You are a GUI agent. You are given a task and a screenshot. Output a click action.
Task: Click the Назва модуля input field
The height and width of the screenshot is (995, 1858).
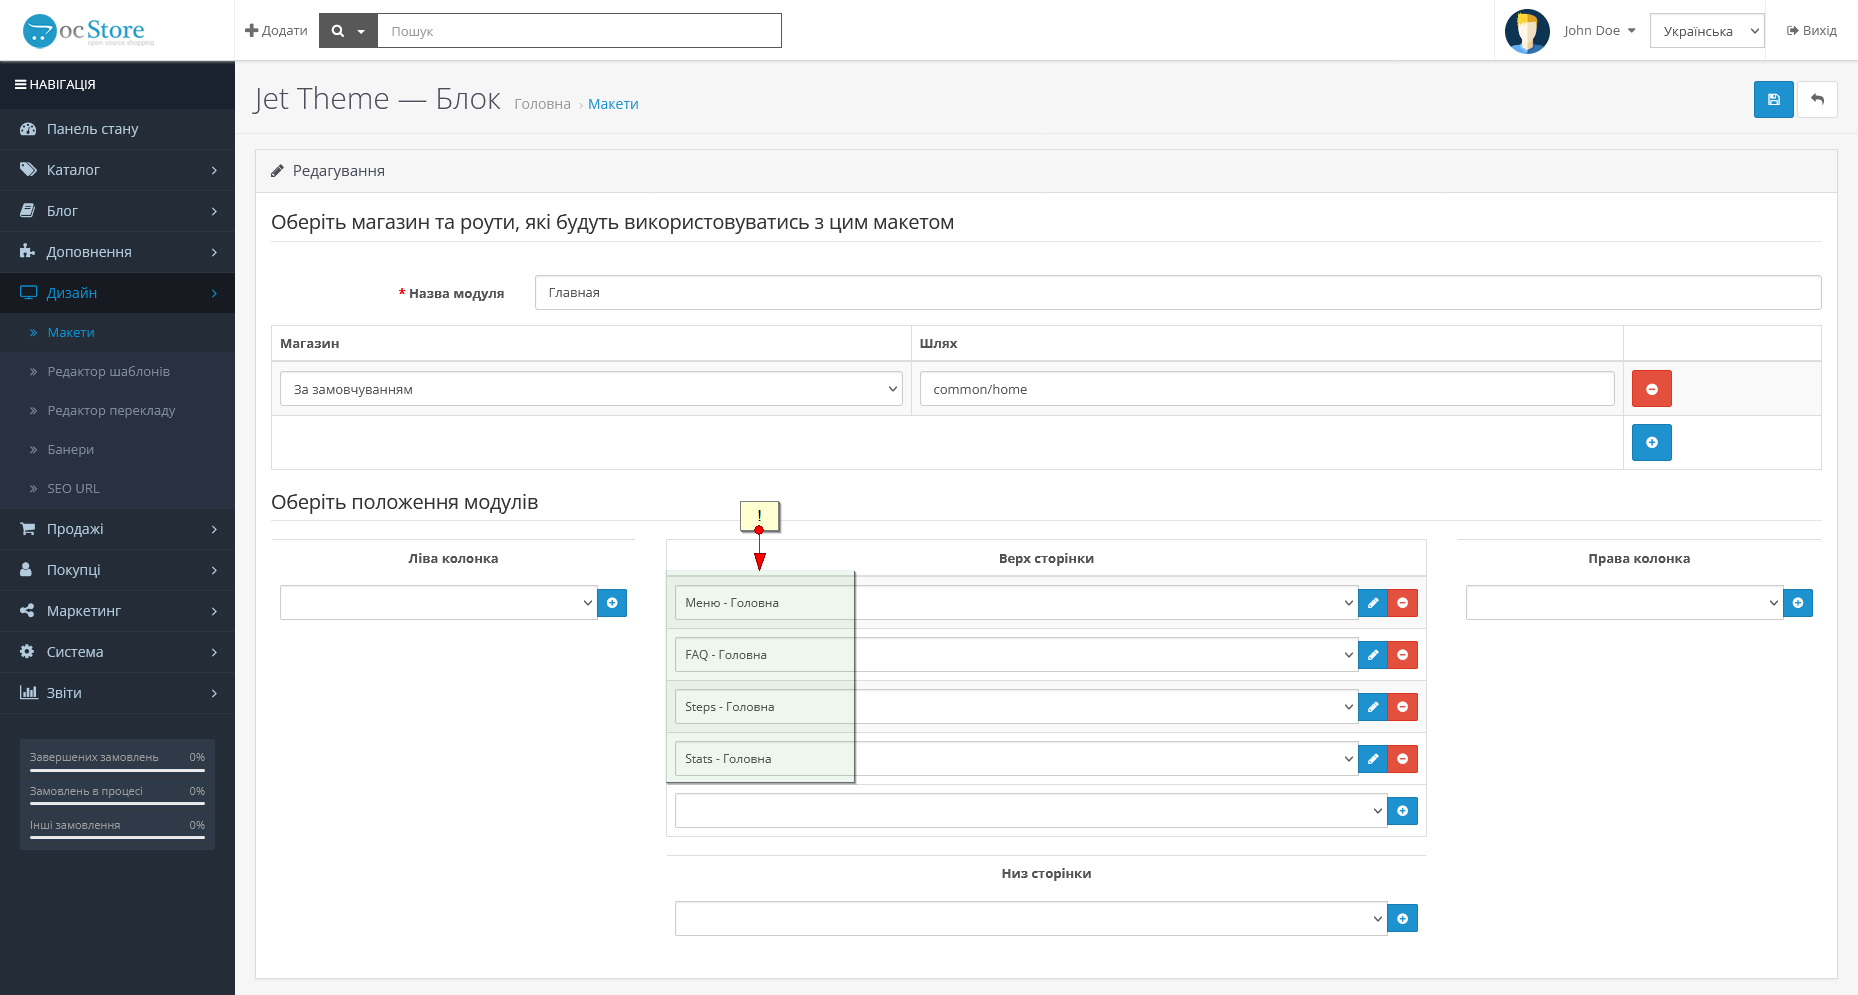(x=1177, y=293)
